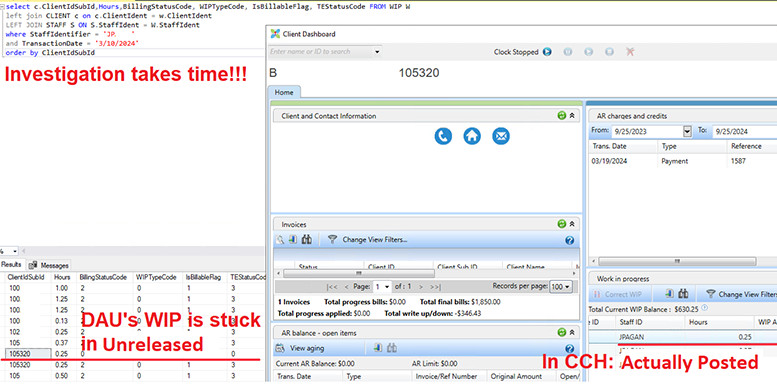Click binoculars icon in Work in progress
The image size is (777, 387).
point(683,294)
